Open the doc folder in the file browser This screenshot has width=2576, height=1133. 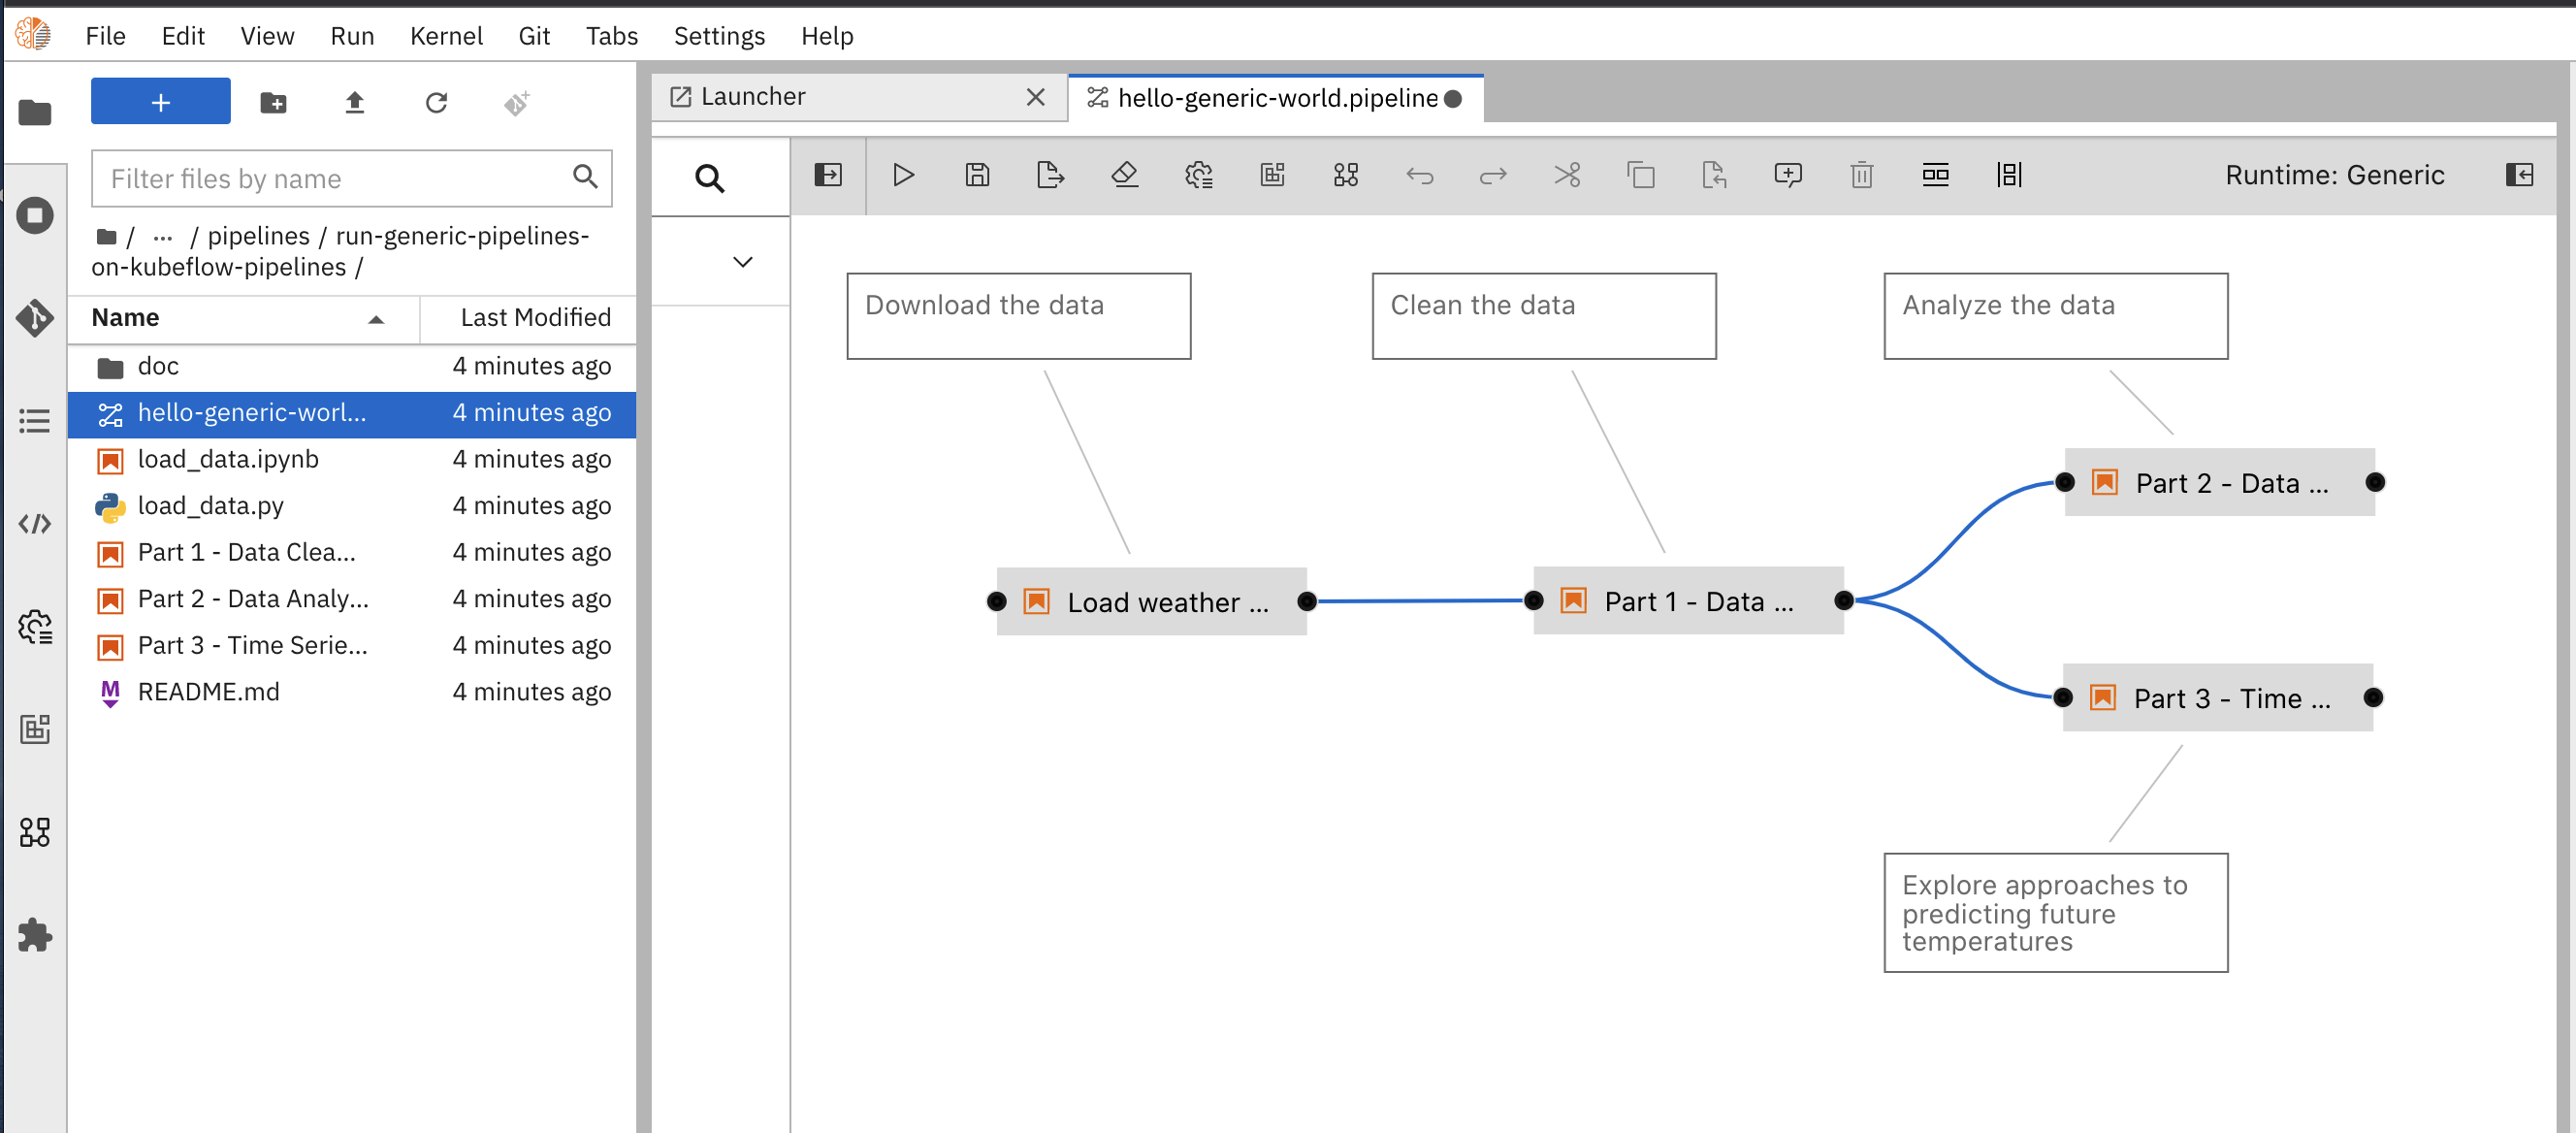157,366
